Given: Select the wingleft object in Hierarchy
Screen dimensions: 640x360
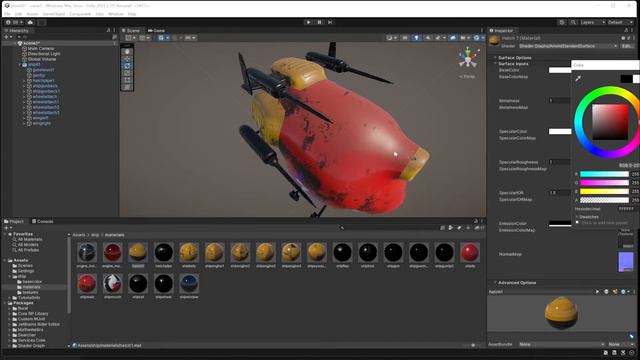Looking at the screenshot, I should pos(40,118).
